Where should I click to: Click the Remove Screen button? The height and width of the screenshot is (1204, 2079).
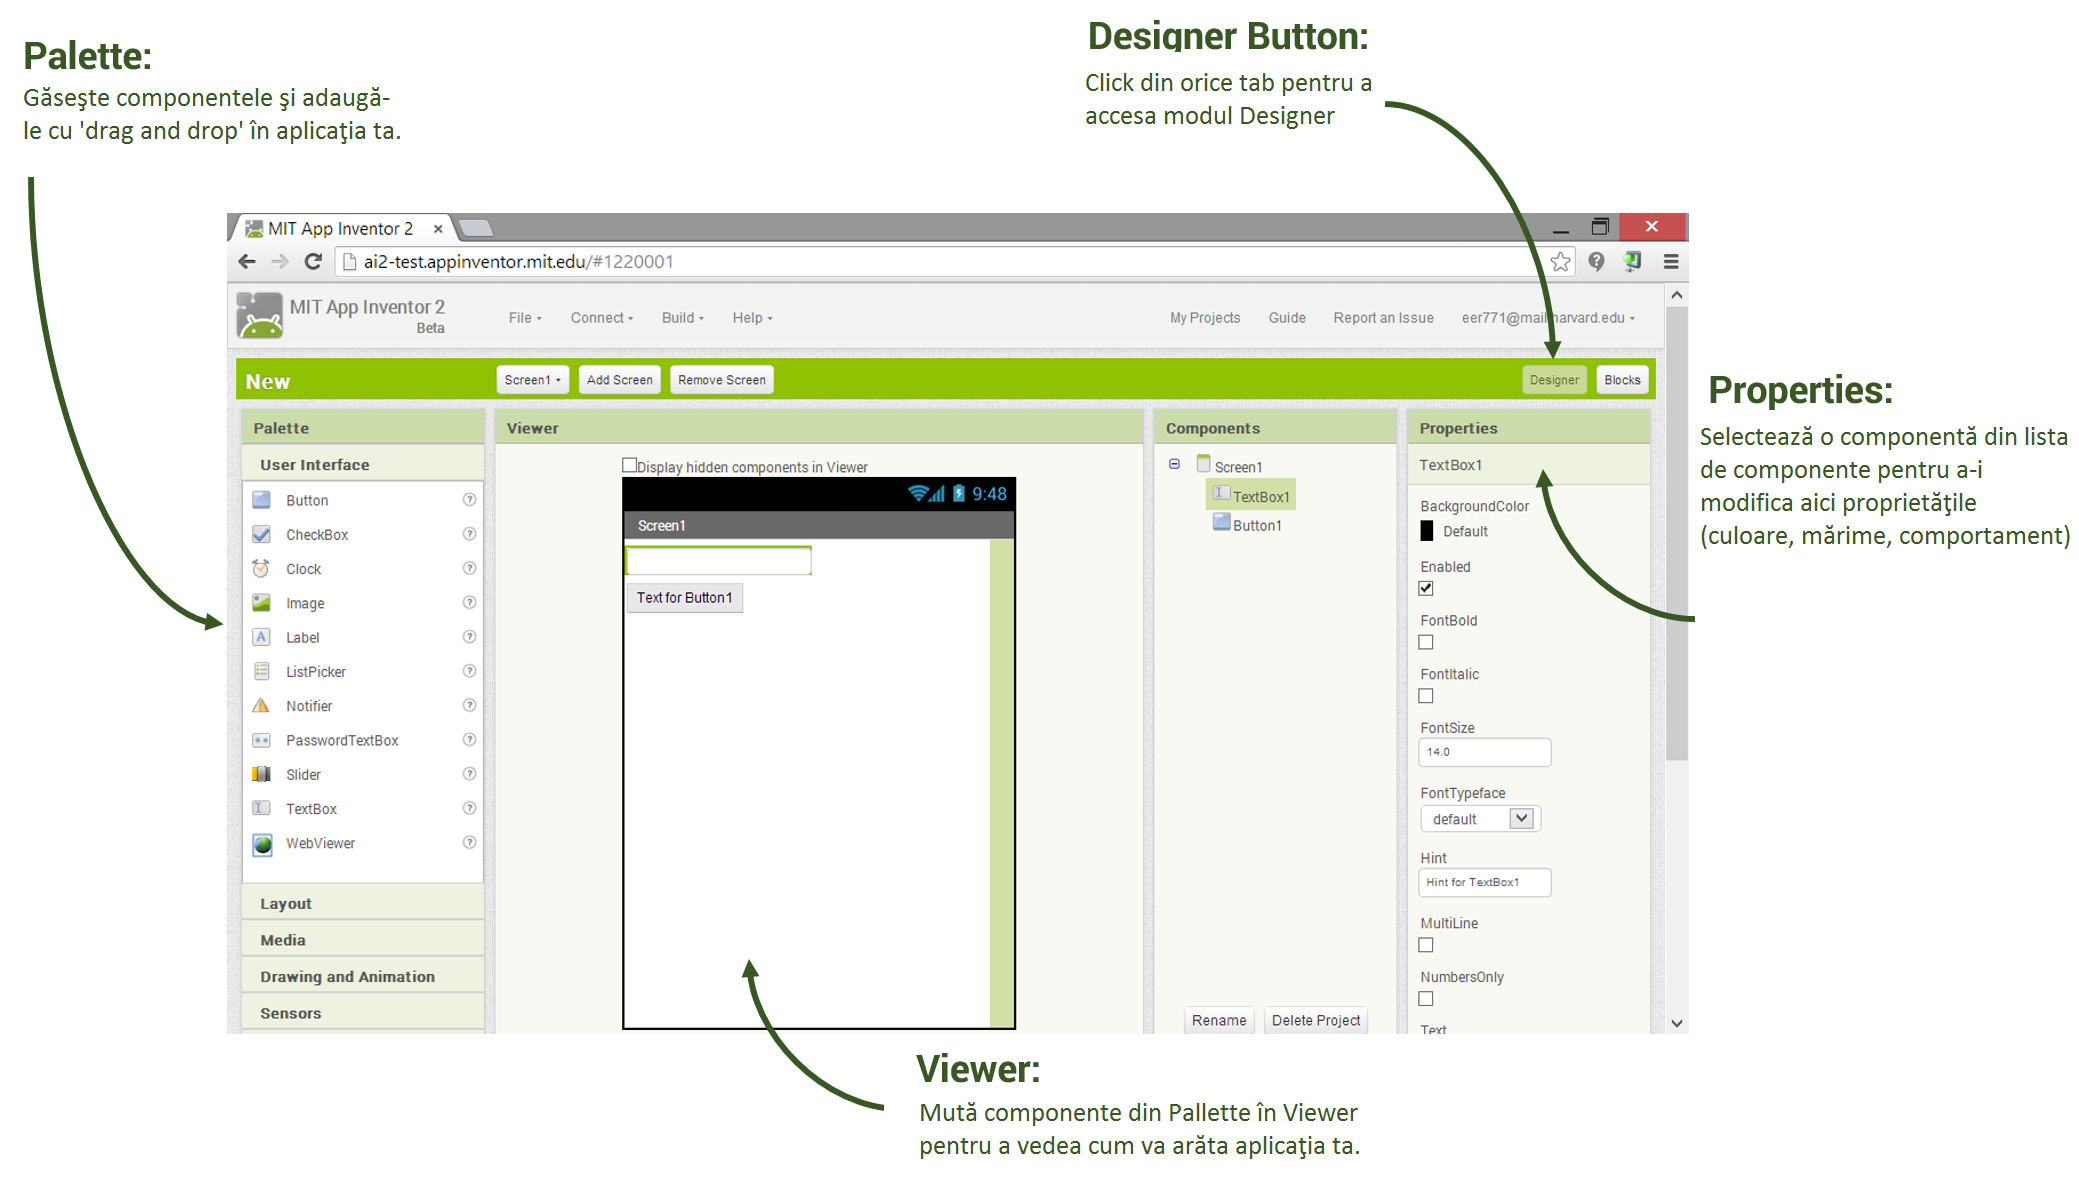click(721, 380)
